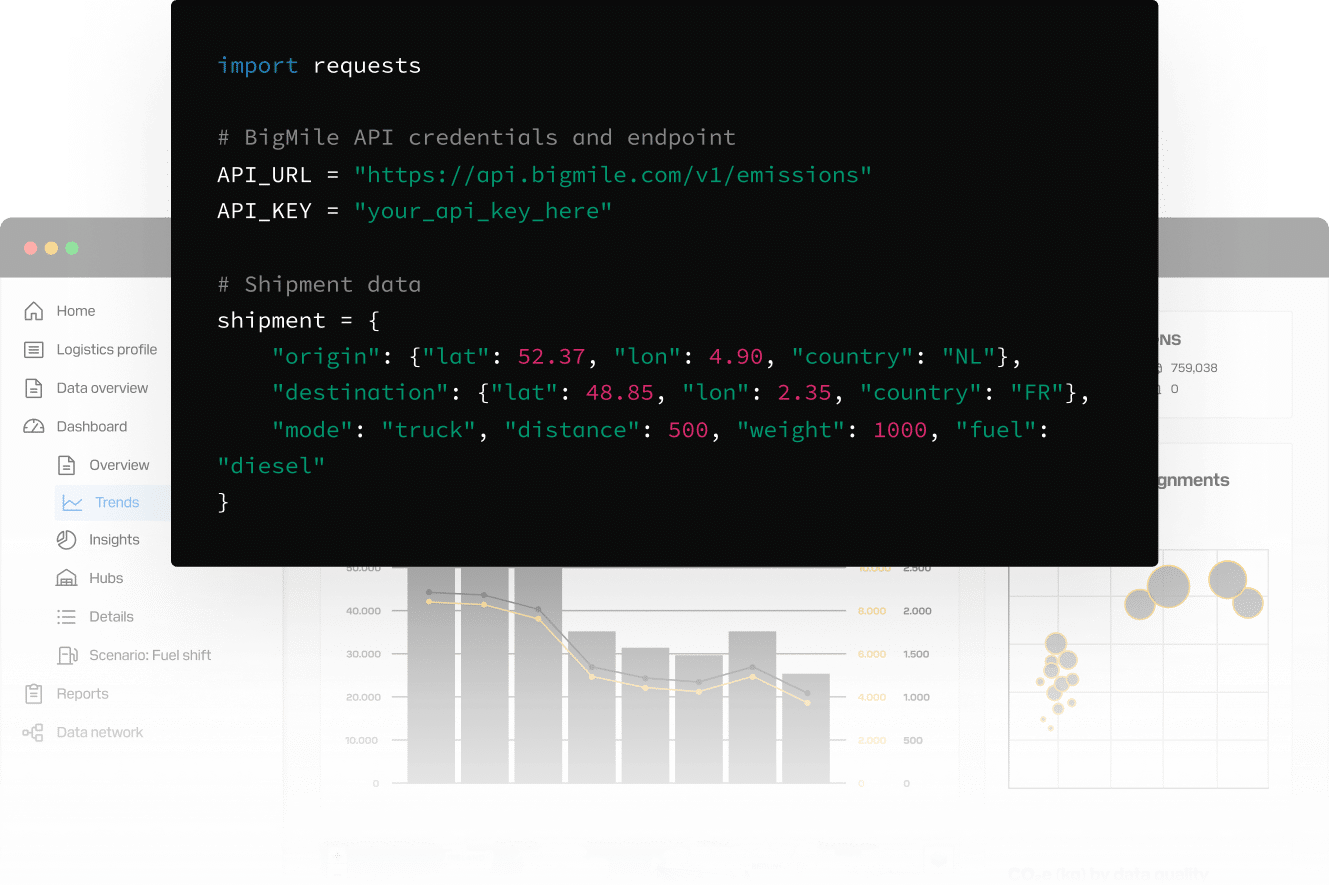
Task: Go to Data overview
Action: tap(102, 388)
